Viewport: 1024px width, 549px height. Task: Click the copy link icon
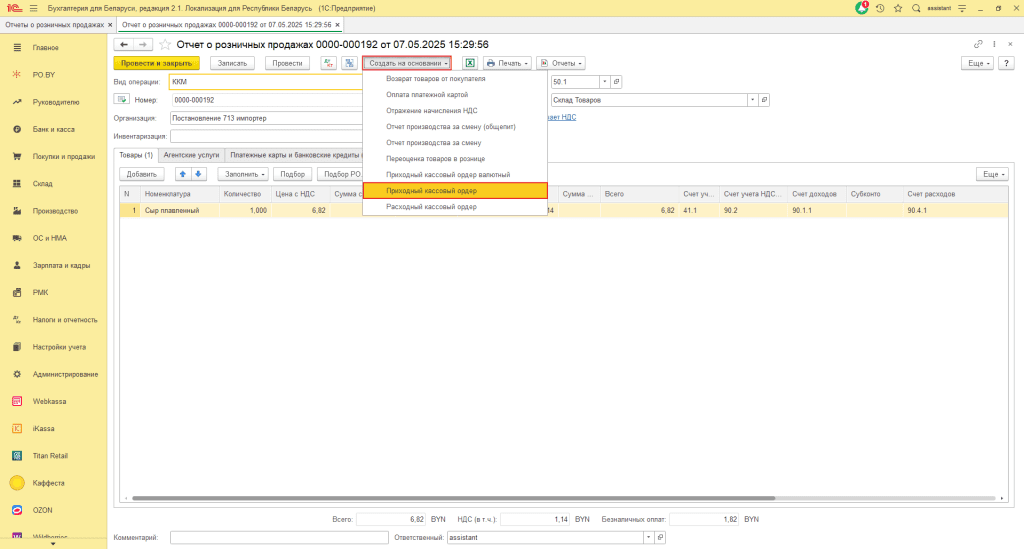tap(978, 45)
